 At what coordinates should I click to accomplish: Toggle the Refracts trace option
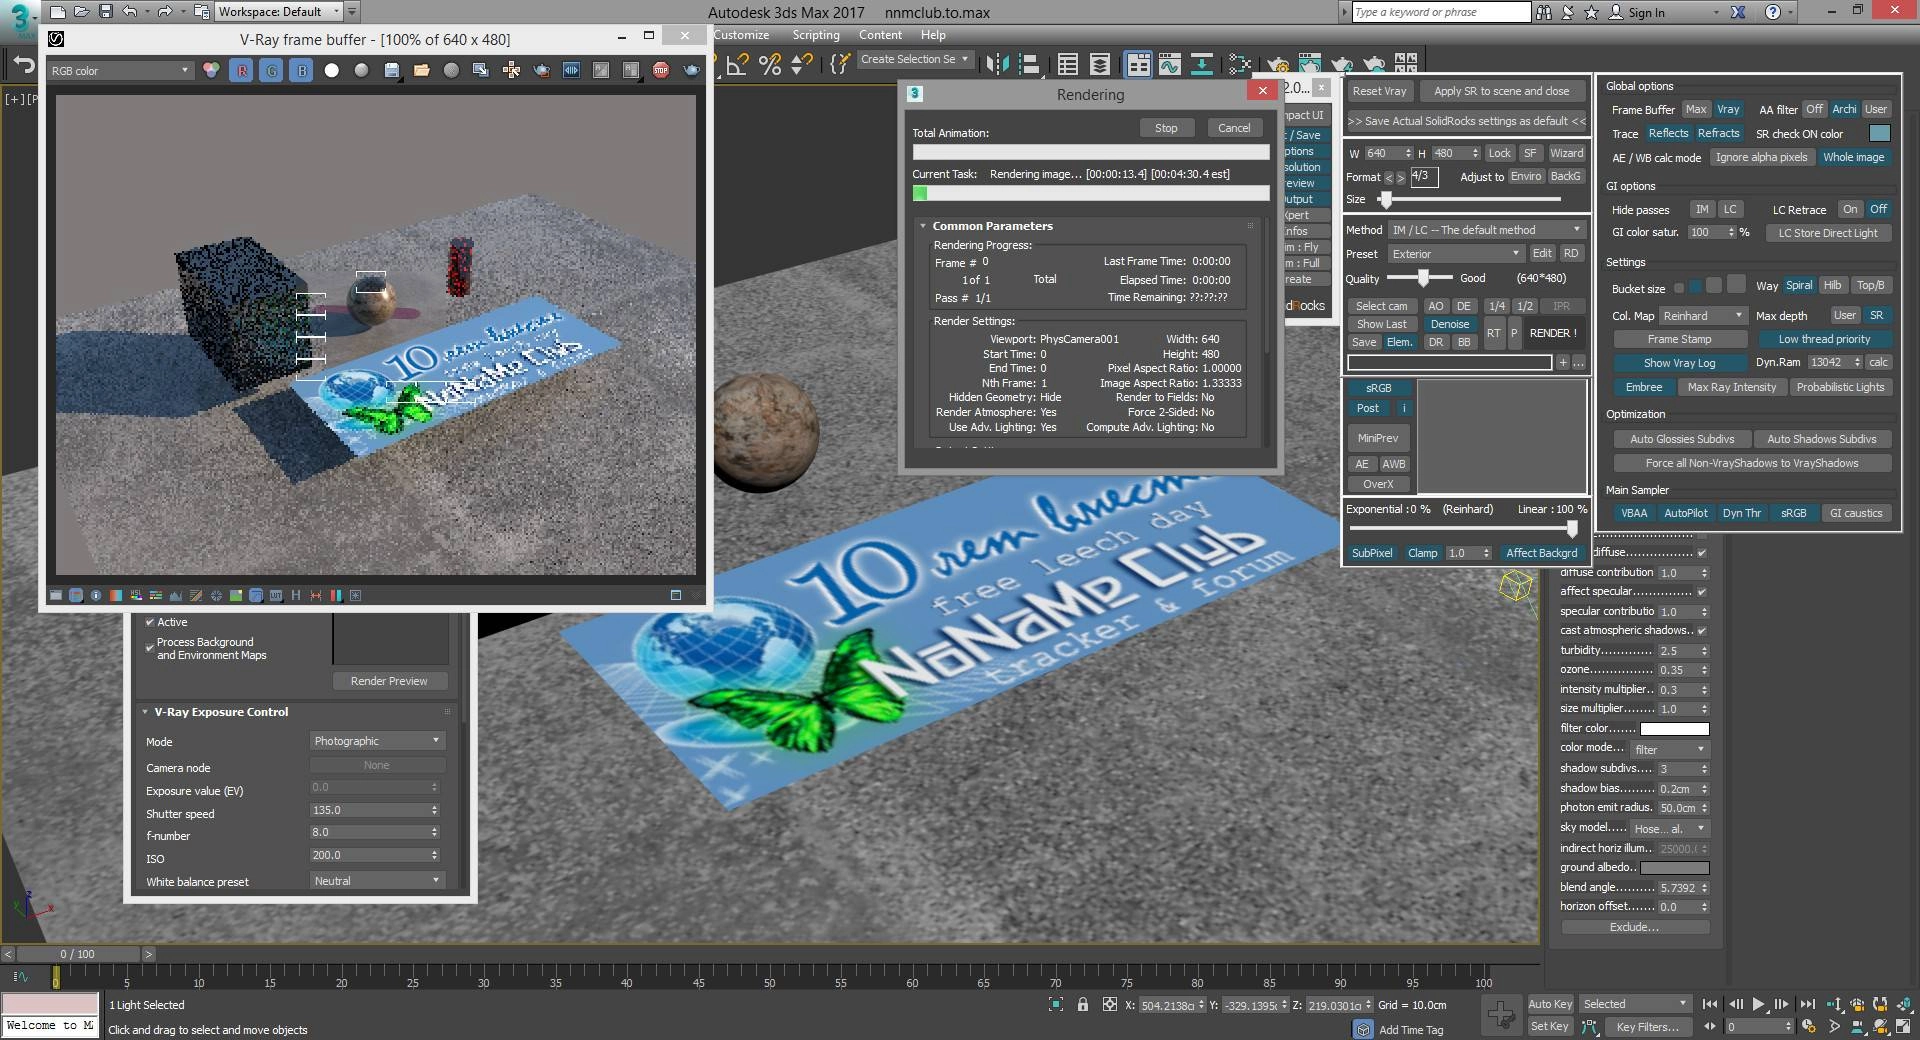(1718, 133)
